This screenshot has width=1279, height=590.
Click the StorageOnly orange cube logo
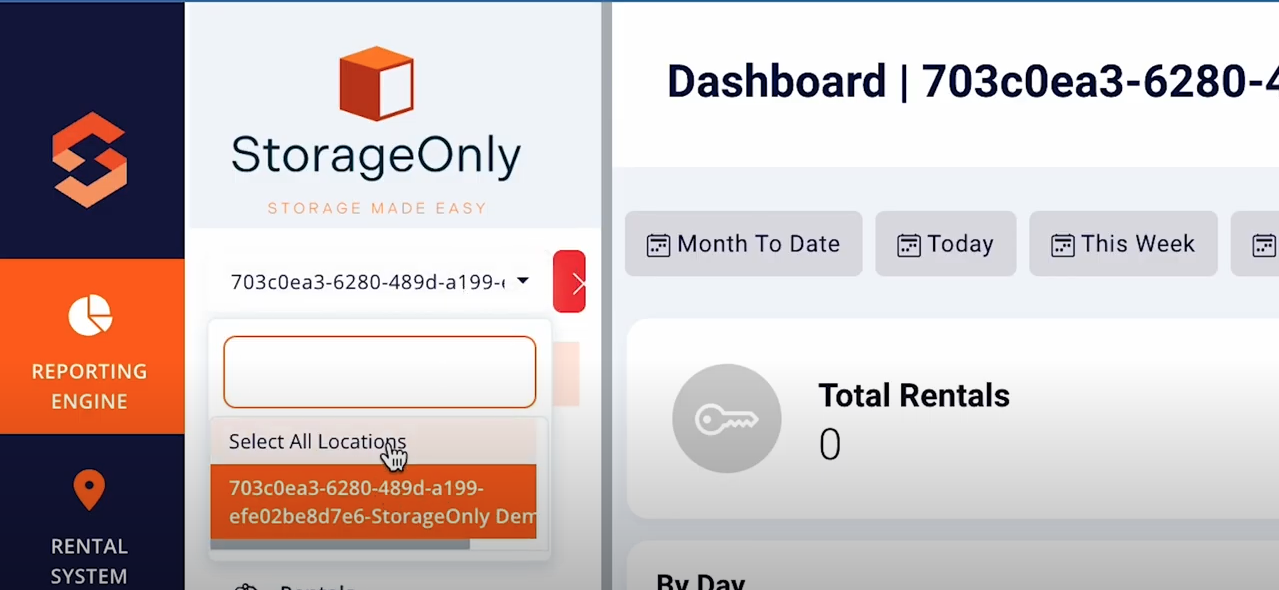pyautogui.click(x=376, y=84)
